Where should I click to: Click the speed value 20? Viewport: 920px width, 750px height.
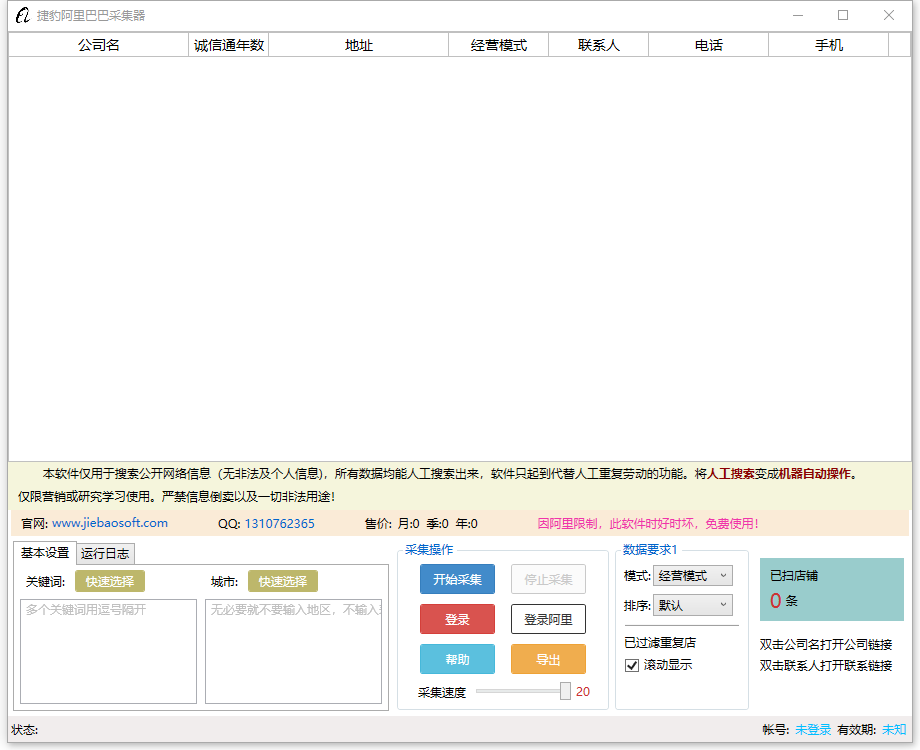(583, 691)
